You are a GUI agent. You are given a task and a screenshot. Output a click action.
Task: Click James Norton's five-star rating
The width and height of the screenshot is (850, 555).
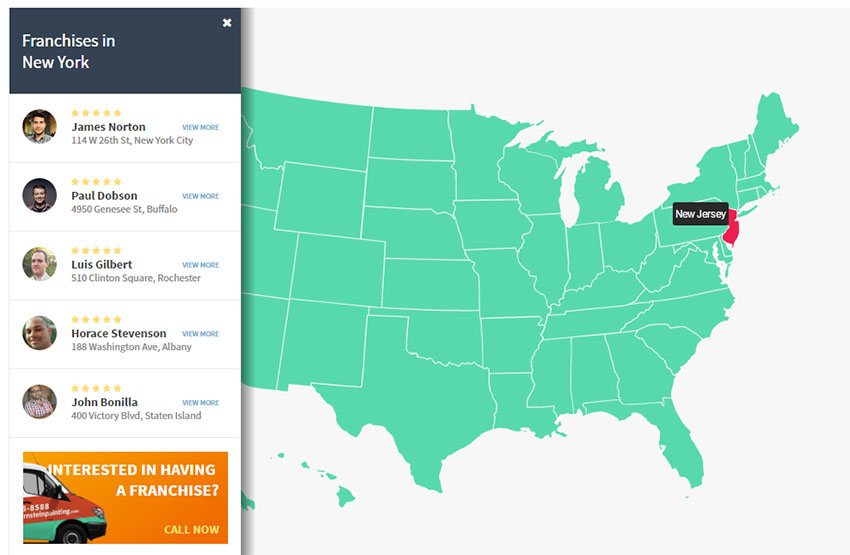(x=96, y=113)
